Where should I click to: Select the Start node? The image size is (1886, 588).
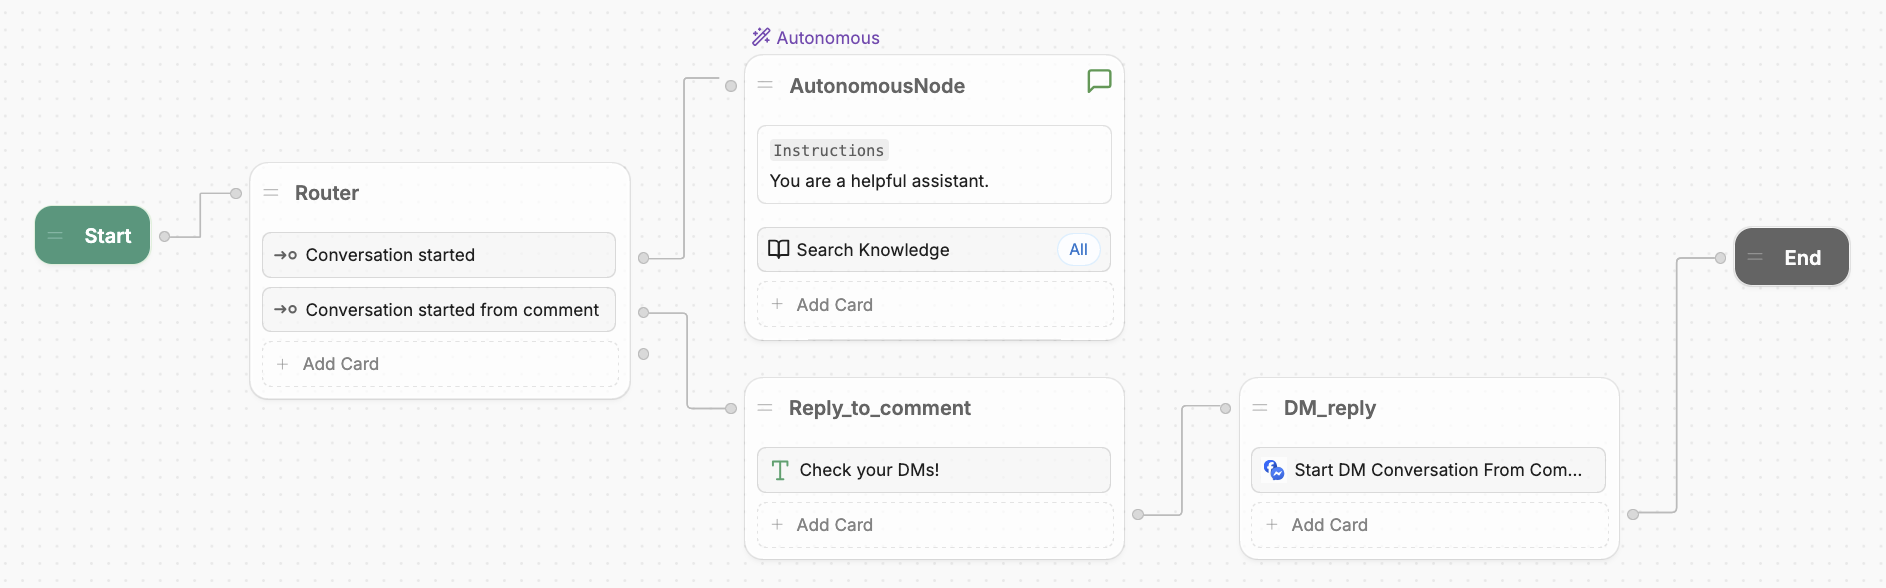point(93,235)
